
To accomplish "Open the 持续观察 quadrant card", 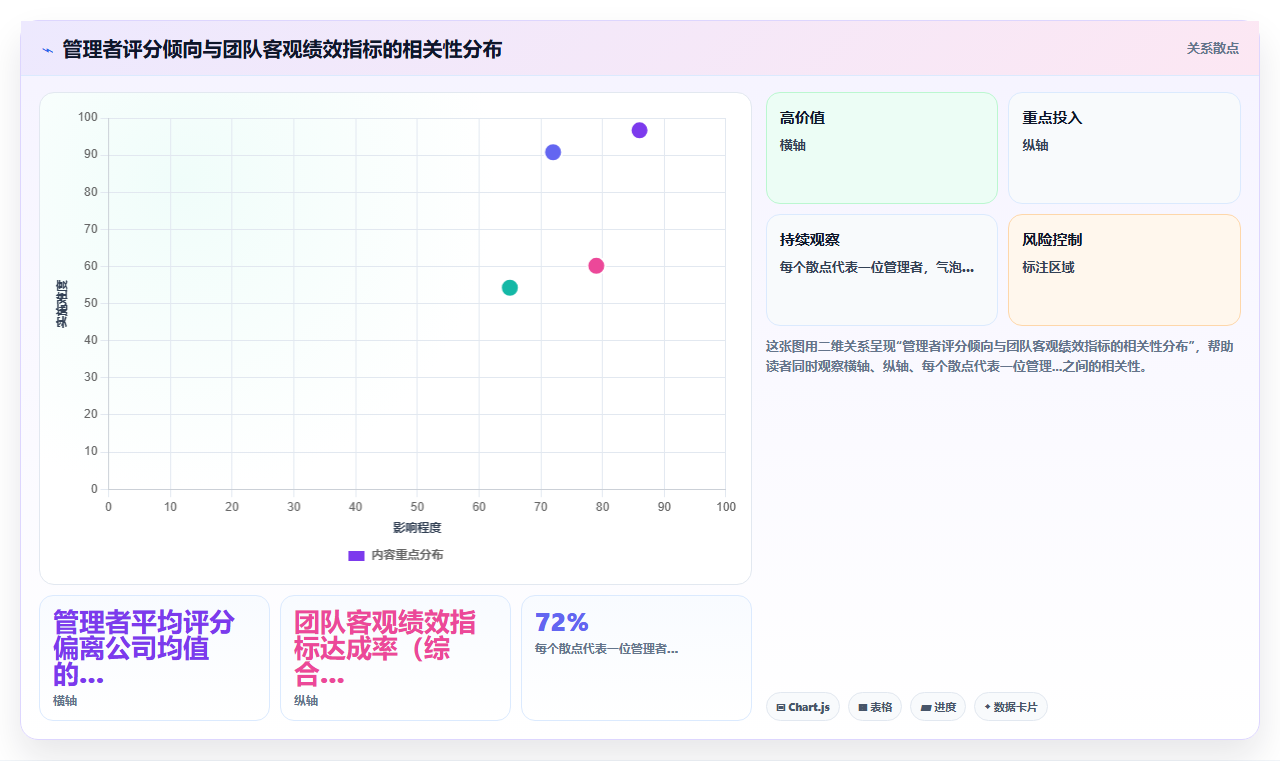I will click(x=882, y=270).
